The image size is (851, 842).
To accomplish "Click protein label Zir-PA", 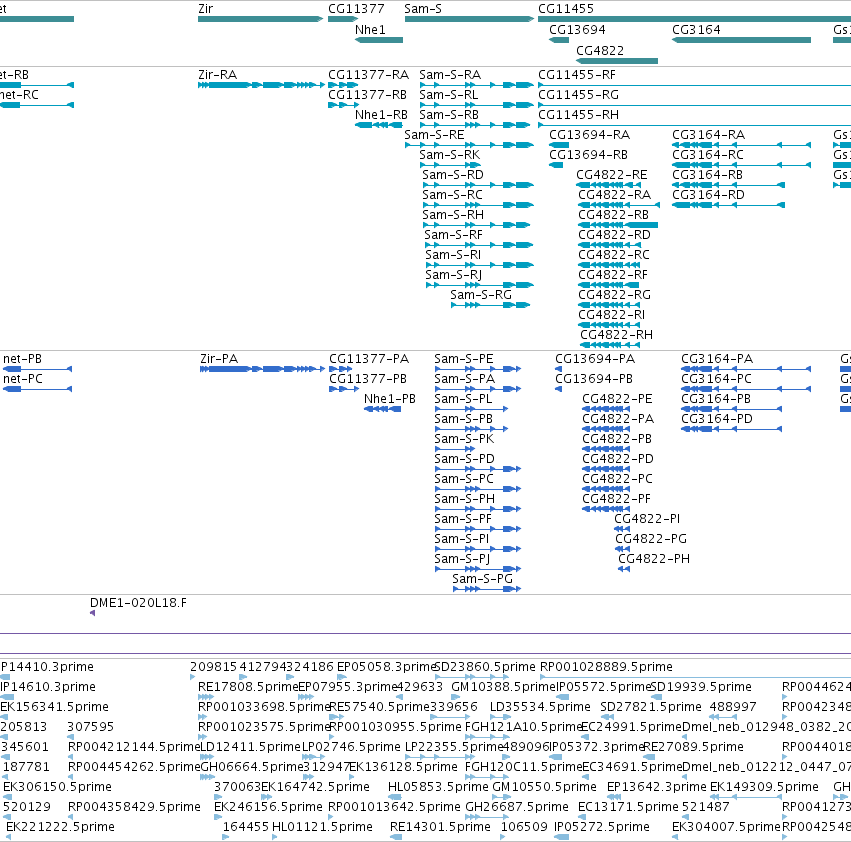I will pyautogui.click(x=219, y=359).
